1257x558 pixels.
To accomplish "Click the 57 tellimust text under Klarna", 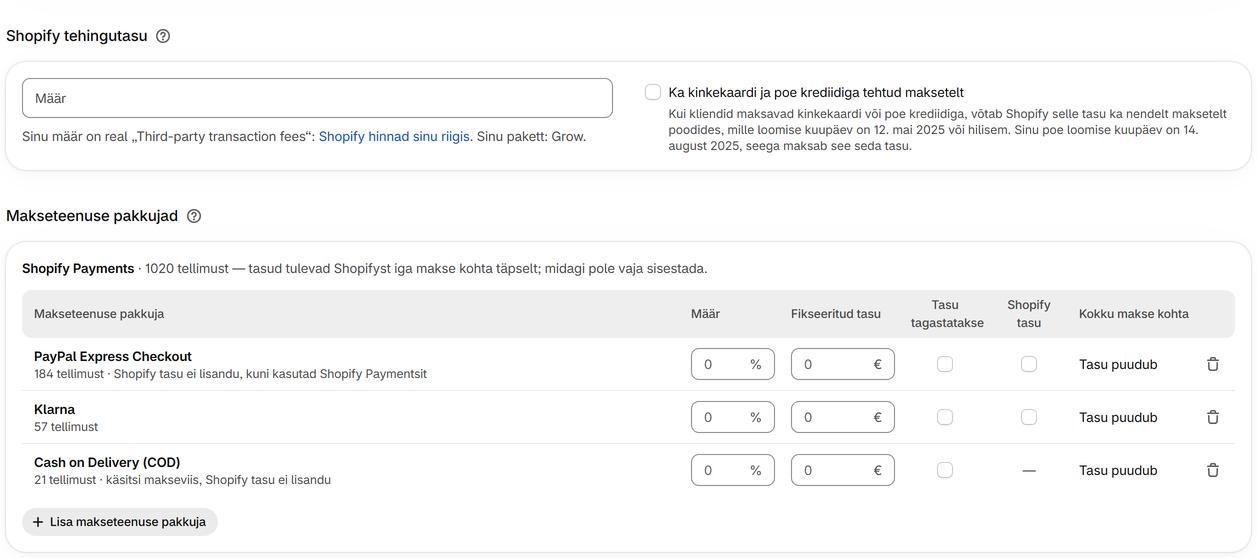I will click(66, 427).
